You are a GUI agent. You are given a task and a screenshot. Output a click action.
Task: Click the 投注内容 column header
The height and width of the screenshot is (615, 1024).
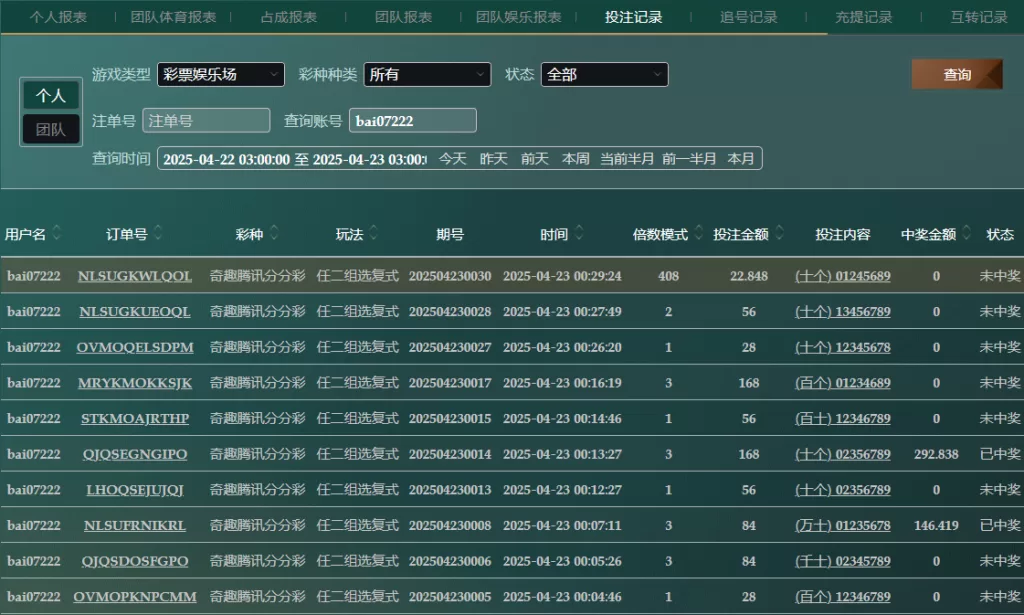click(x=842, y=234)
